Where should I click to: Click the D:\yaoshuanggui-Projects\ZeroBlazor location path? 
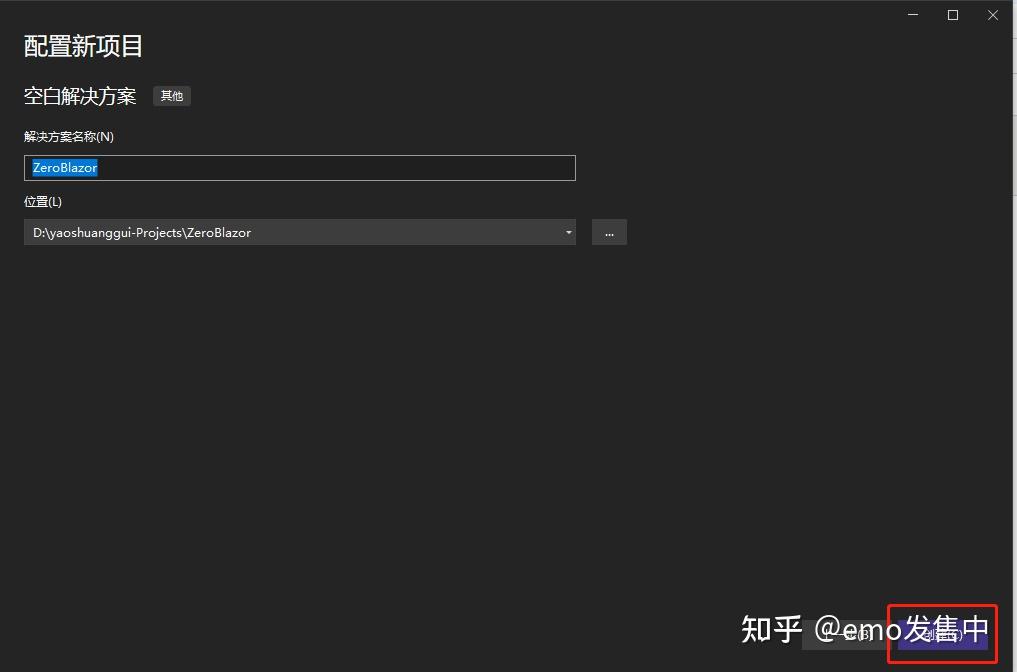point(142,232)
